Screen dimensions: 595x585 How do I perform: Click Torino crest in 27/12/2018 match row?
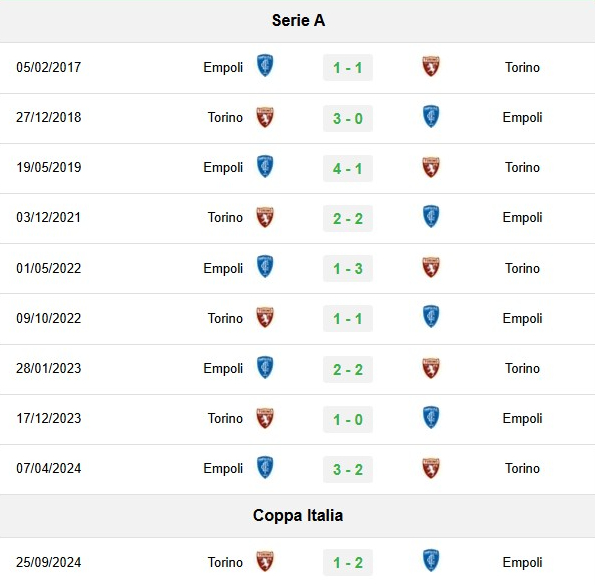[x=265, y=117]
